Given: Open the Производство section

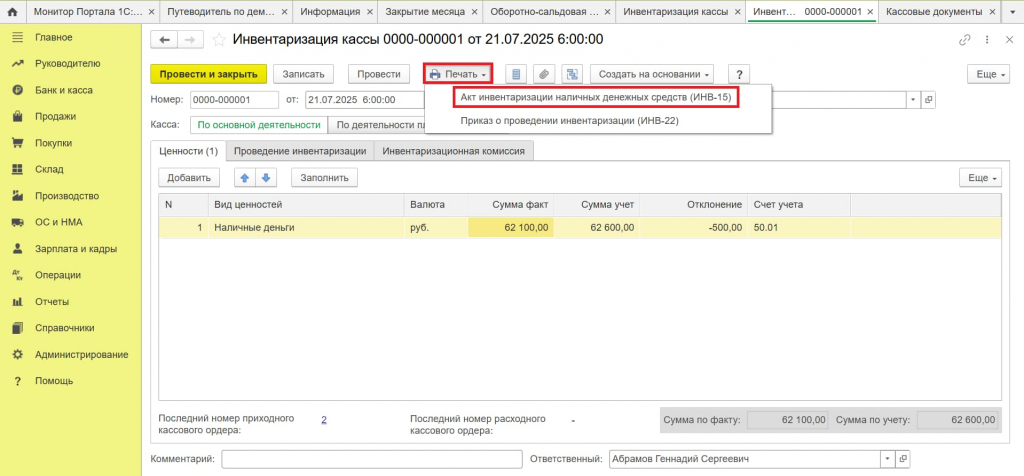Looking at the screenshot, I should coord(67,196).
